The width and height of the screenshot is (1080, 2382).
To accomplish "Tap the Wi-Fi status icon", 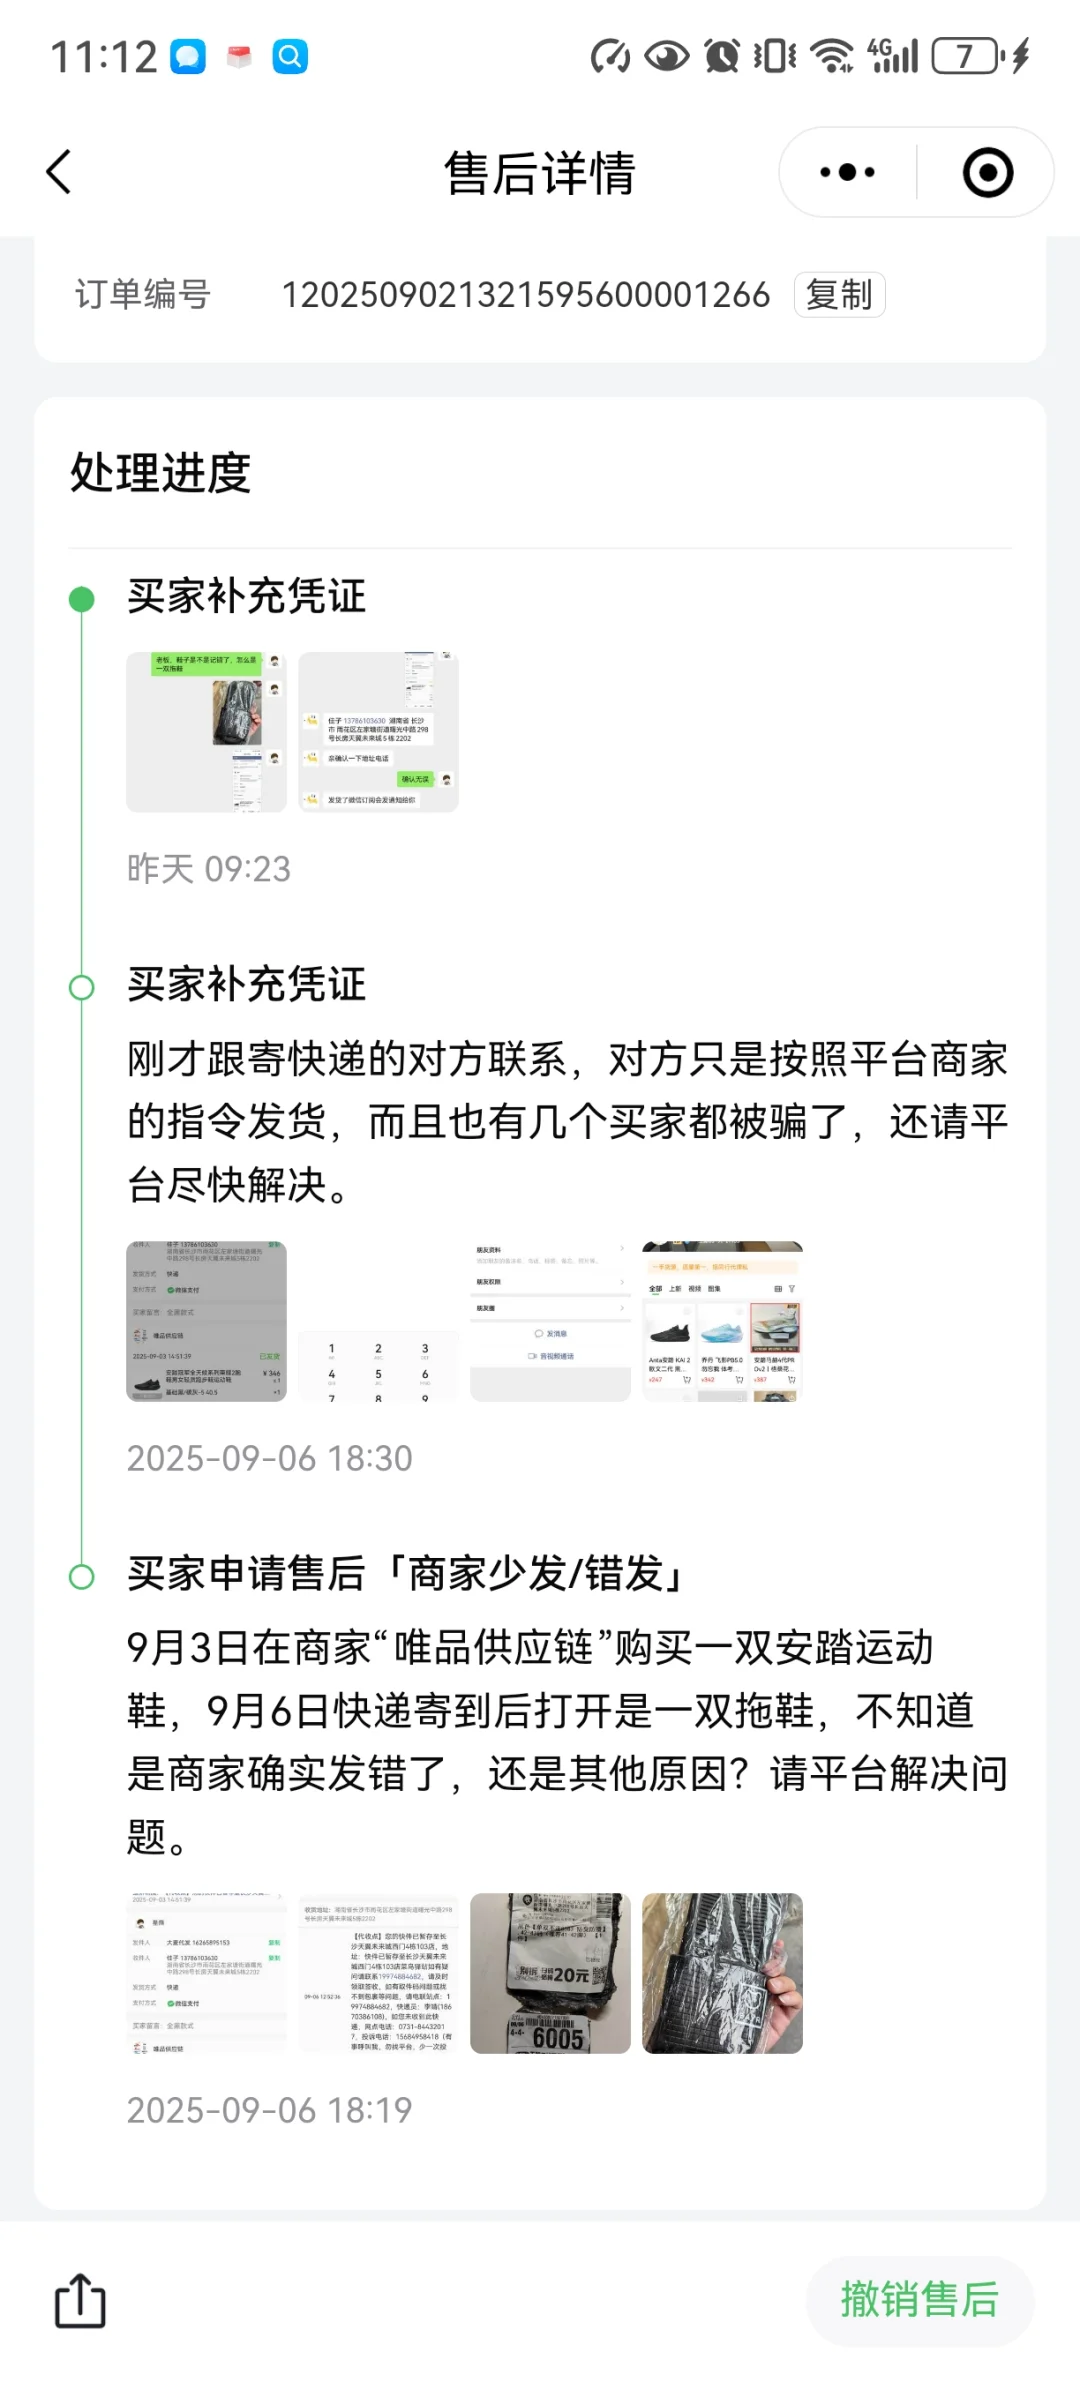I will (832, 56).
